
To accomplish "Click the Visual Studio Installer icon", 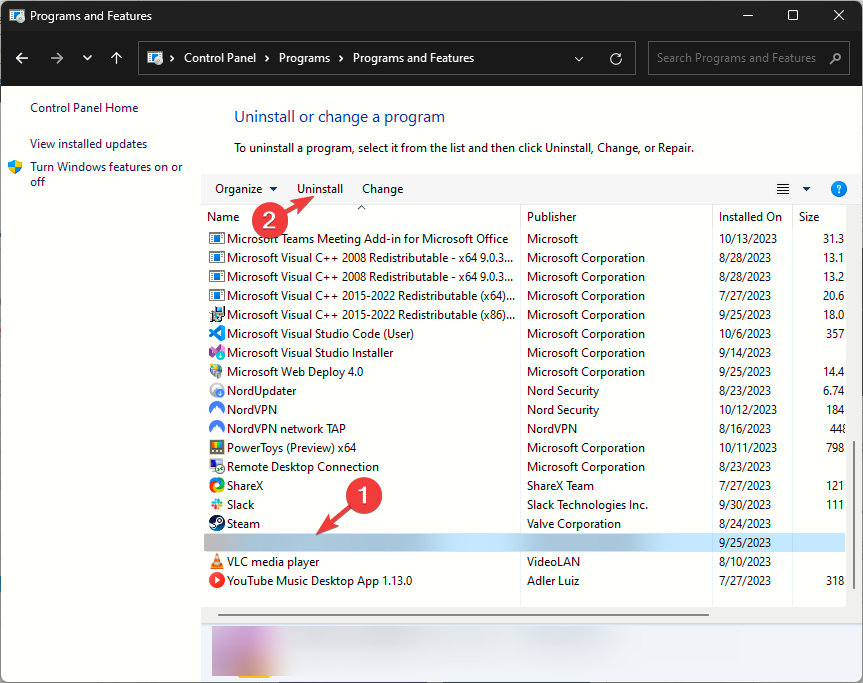I will coord(217,352).
